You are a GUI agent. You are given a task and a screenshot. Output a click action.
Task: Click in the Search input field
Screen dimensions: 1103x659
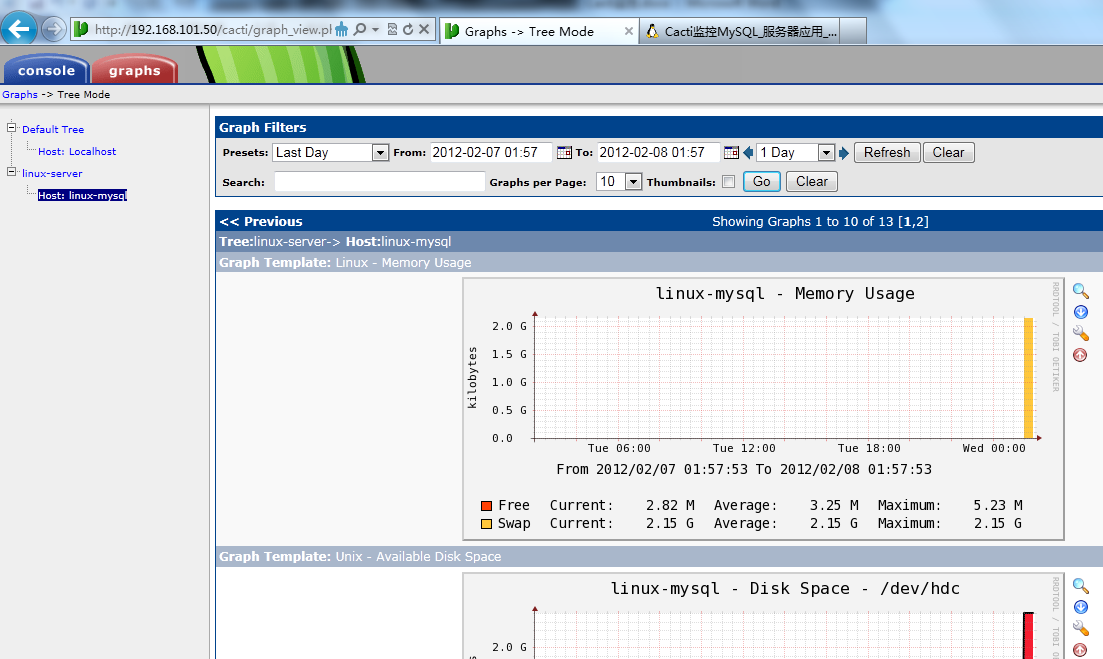(x=380, y=182)
